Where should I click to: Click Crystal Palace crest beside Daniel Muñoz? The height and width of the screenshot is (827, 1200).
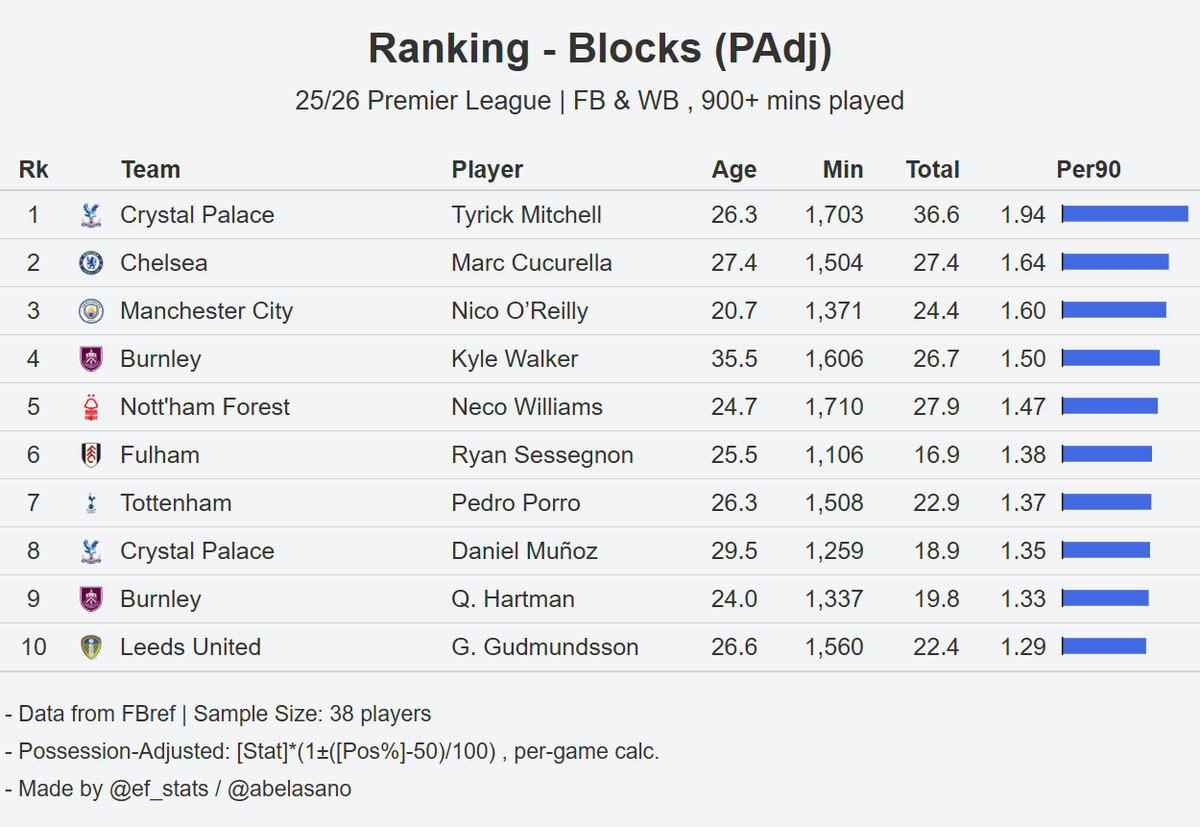click(x=91, y=551)
